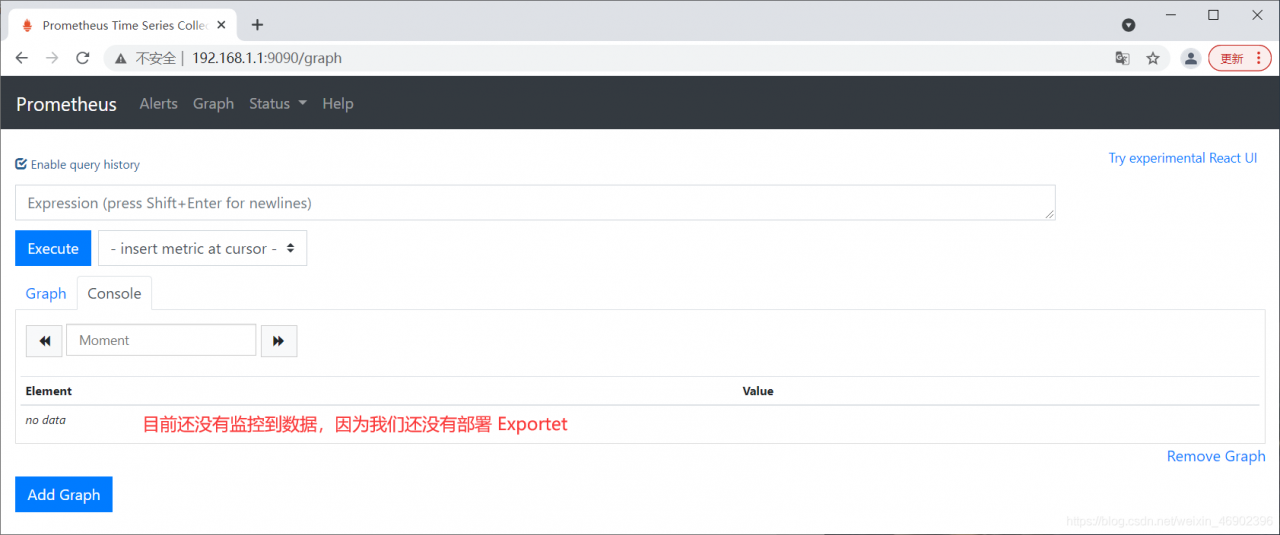The image size is (1280, 535).
Task: Click the 'no data' table cell
Action: [46, 420]
